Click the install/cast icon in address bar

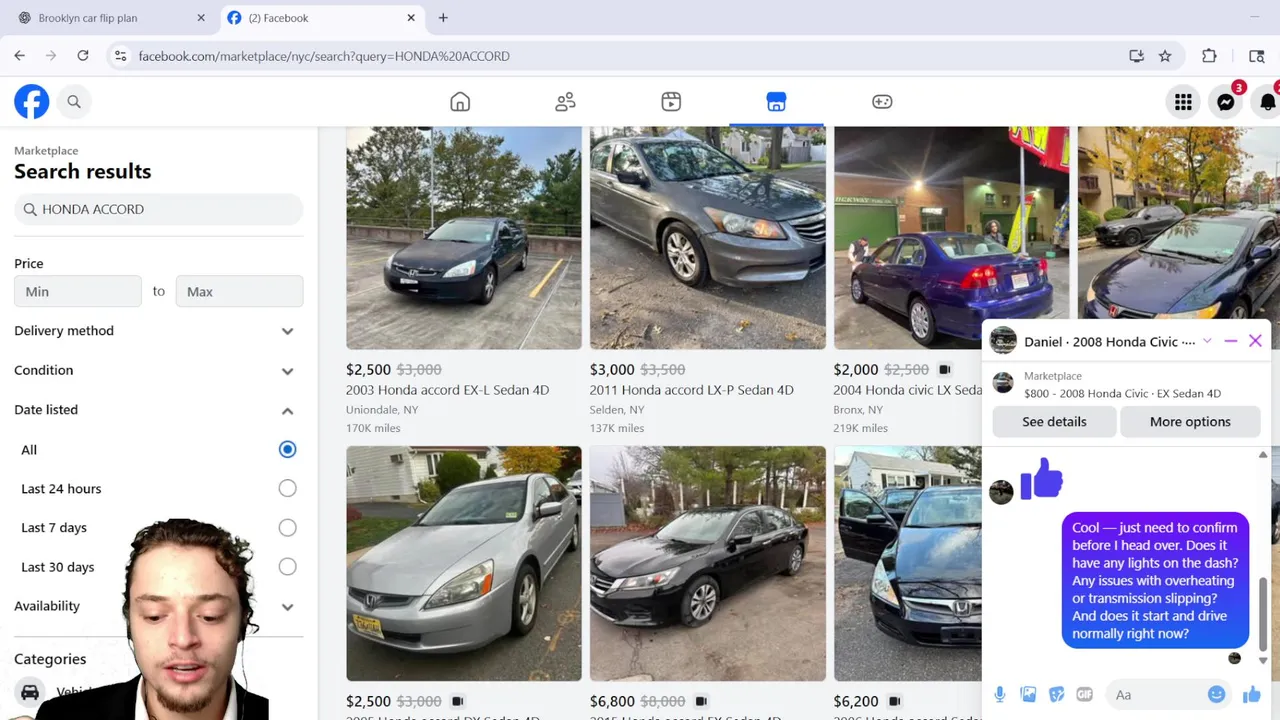pyautogui.click(x=1136, y=56)
